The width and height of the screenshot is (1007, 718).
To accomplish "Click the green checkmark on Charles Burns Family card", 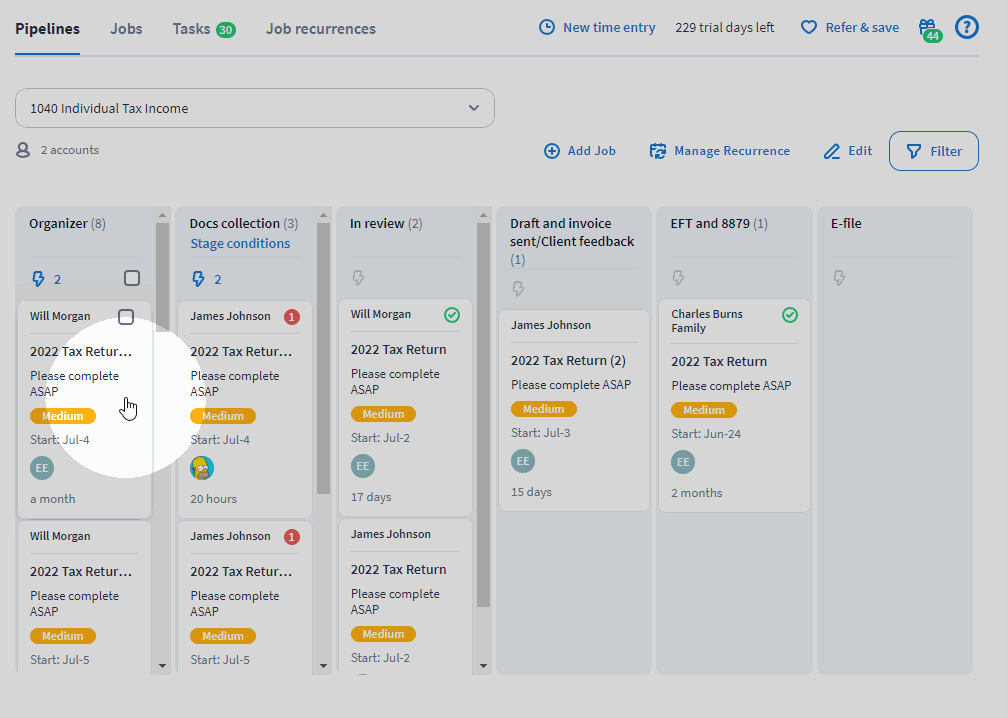I will [790, 315].
